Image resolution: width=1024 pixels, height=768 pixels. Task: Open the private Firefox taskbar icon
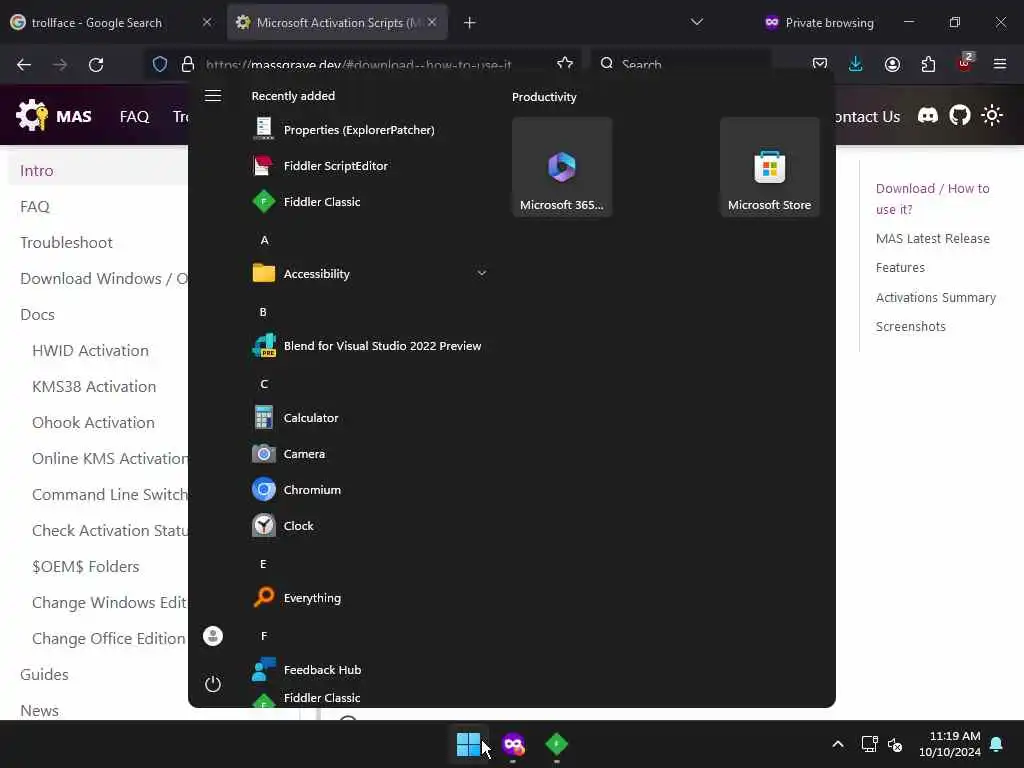pyautogui.click(x=513, y=744)
